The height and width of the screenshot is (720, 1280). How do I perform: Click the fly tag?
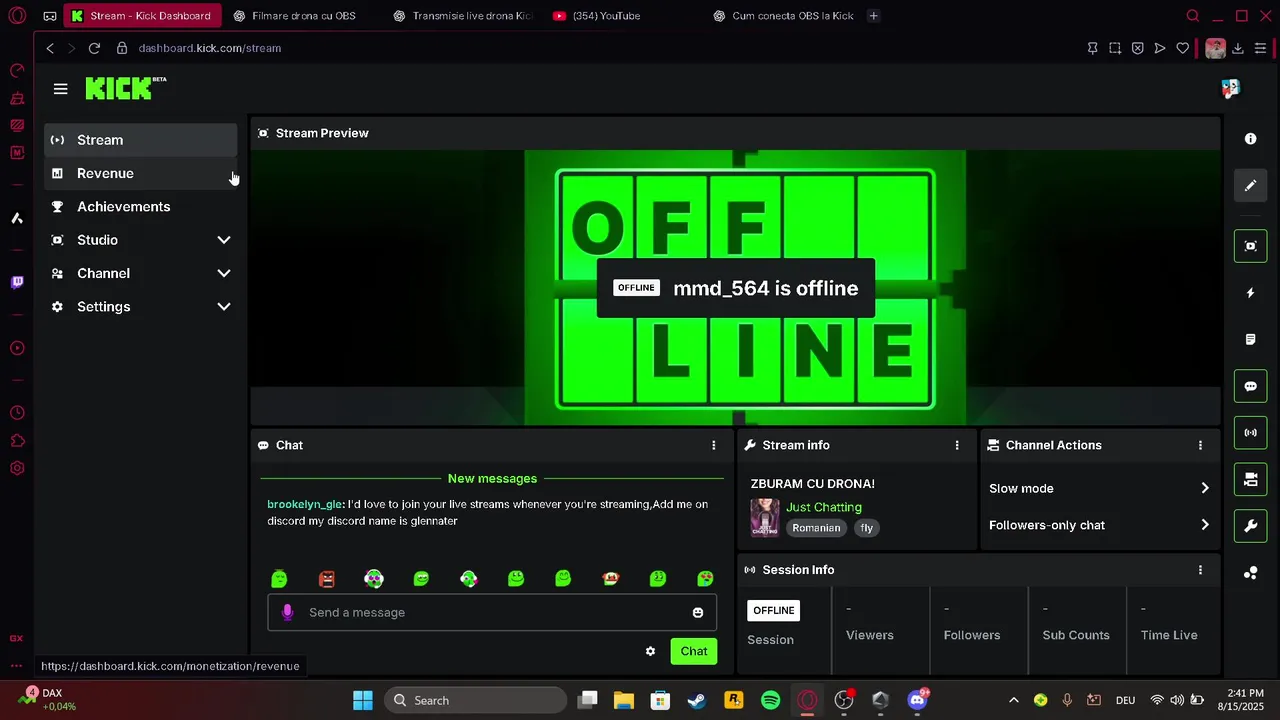pos(866,528)
